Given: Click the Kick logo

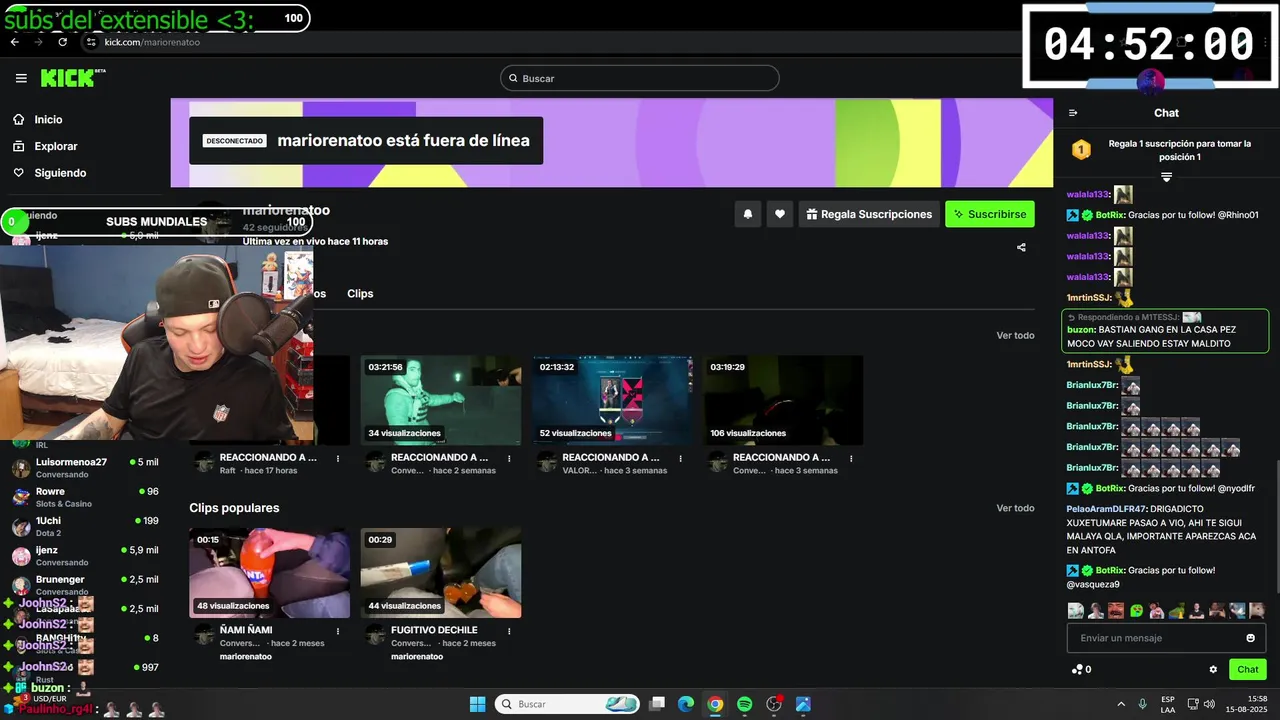Looking at the screenshot, I should tap(73, 78).
